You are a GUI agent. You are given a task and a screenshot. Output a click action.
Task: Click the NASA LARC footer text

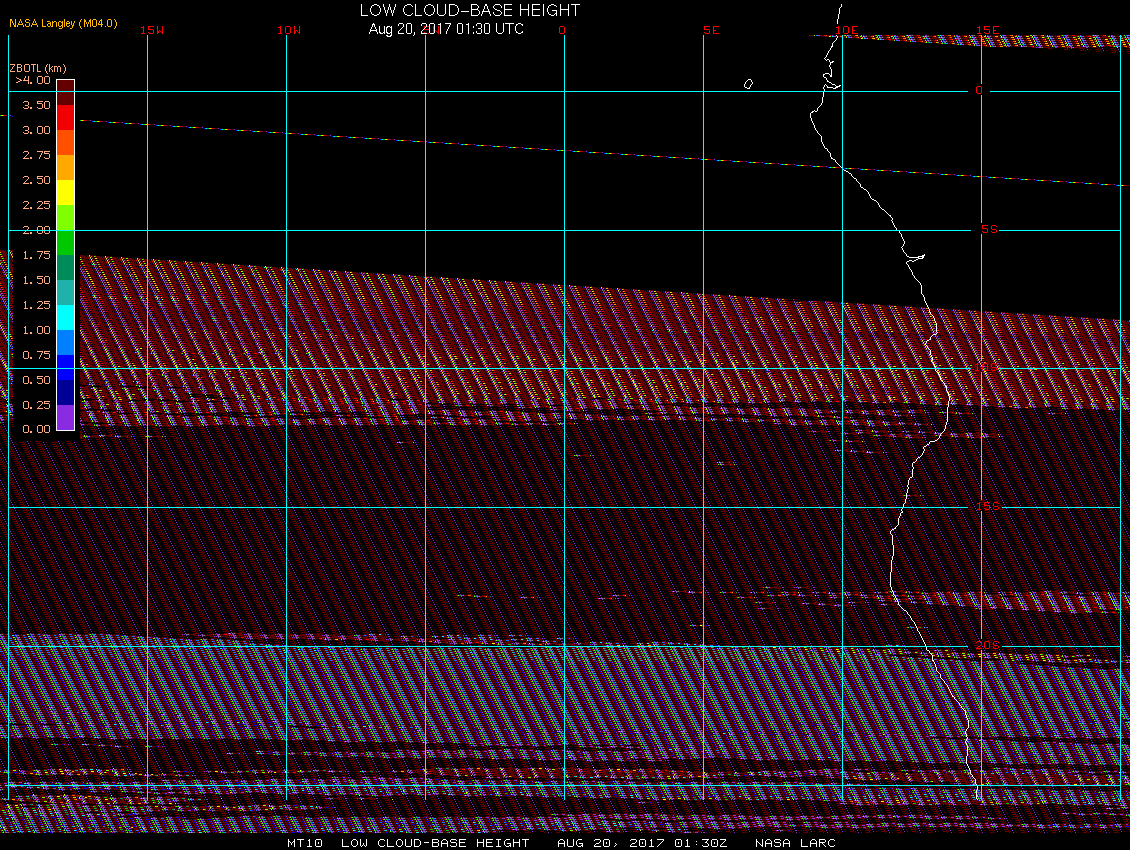795,842
